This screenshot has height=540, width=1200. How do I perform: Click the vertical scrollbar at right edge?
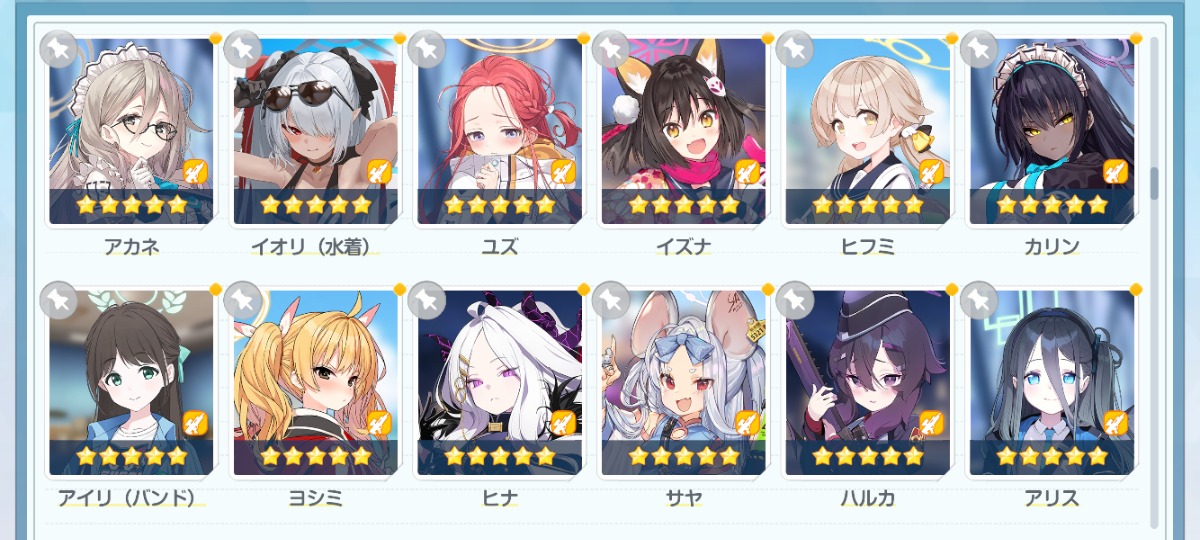tap(1155, 280)
